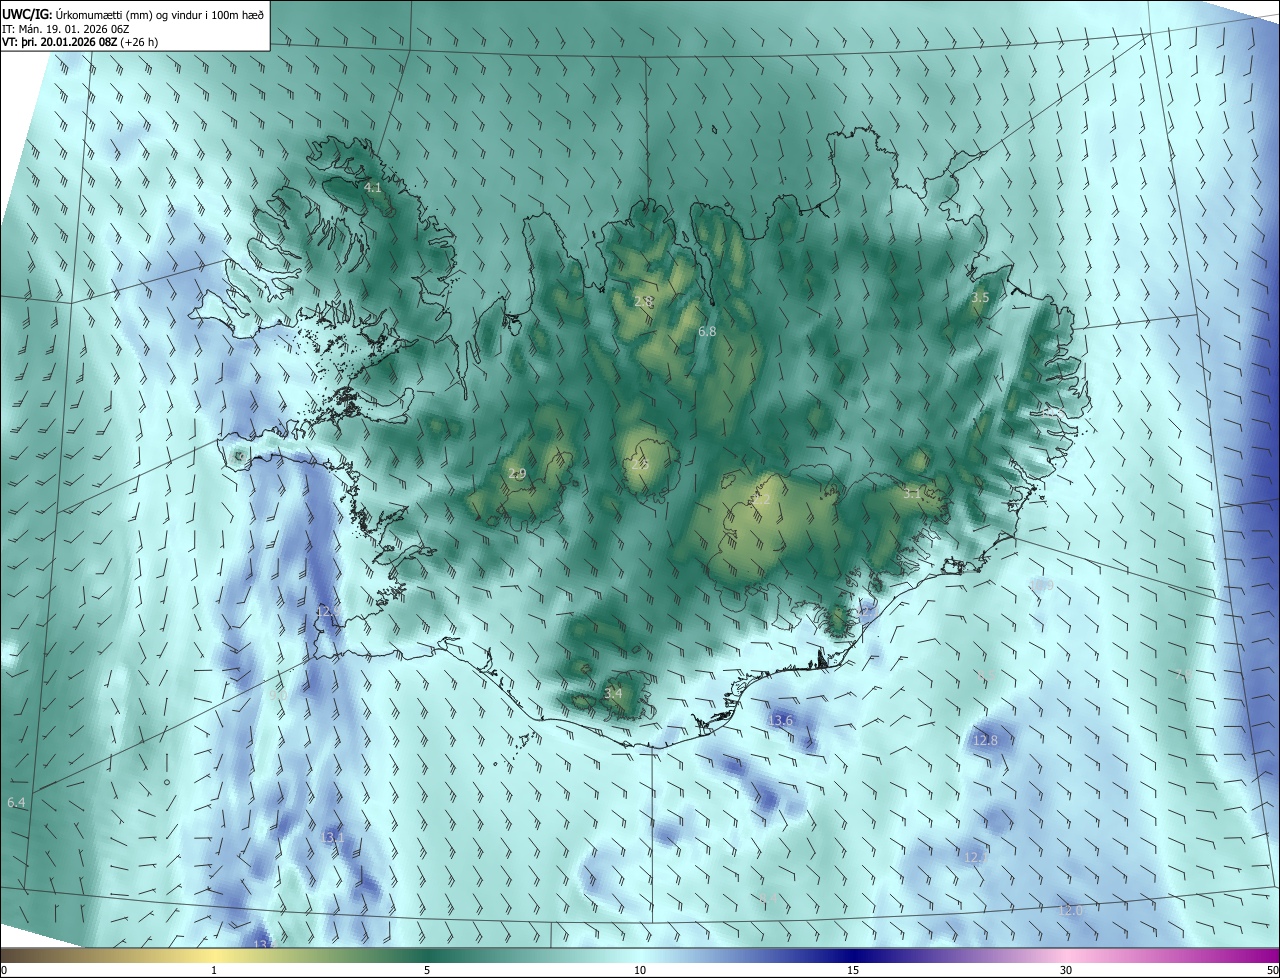Select the 'IT: Mán. 19. 01. 2026 06Z' line
The width and height of the screenshot is (1280, 978).
(x=67, y=29)
